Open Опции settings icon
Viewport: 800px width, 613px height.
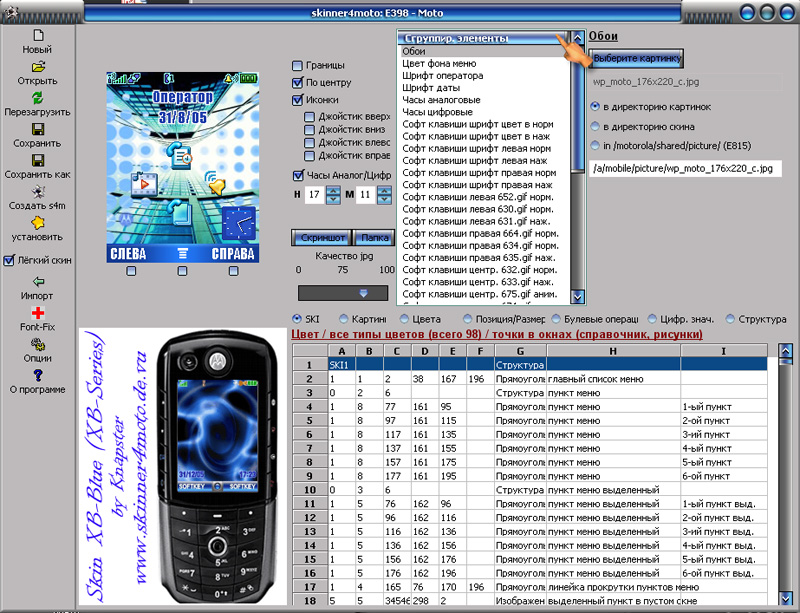tap(38, 344)
